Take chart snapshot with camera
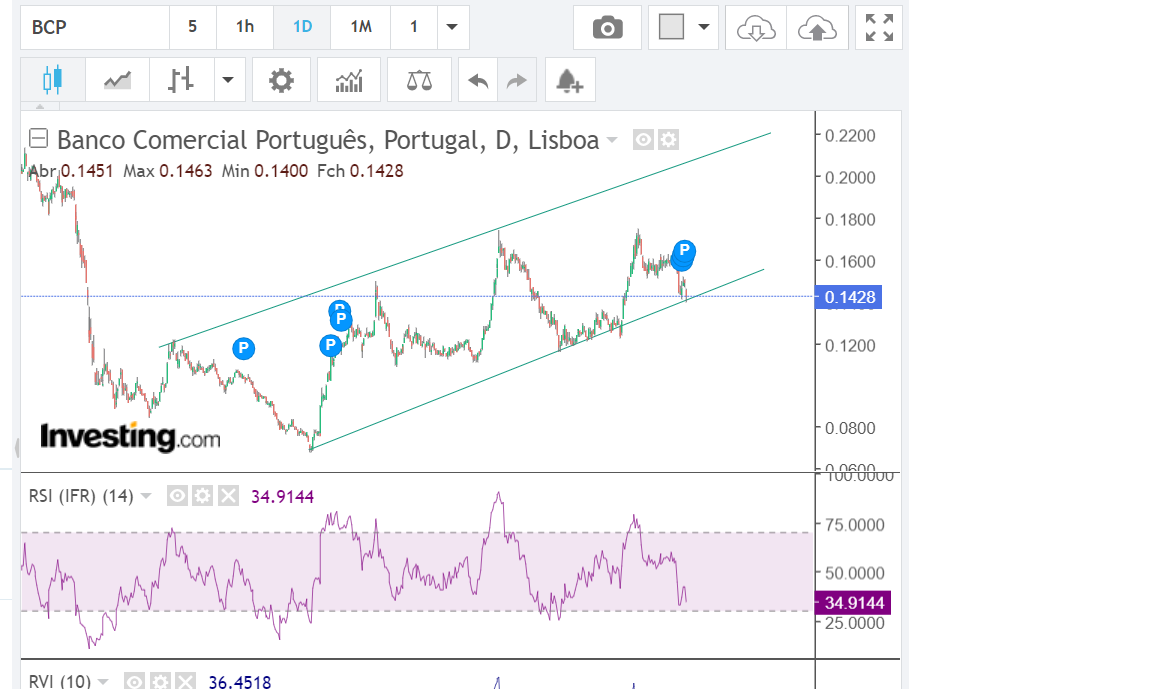 click(x=608, y=28)
